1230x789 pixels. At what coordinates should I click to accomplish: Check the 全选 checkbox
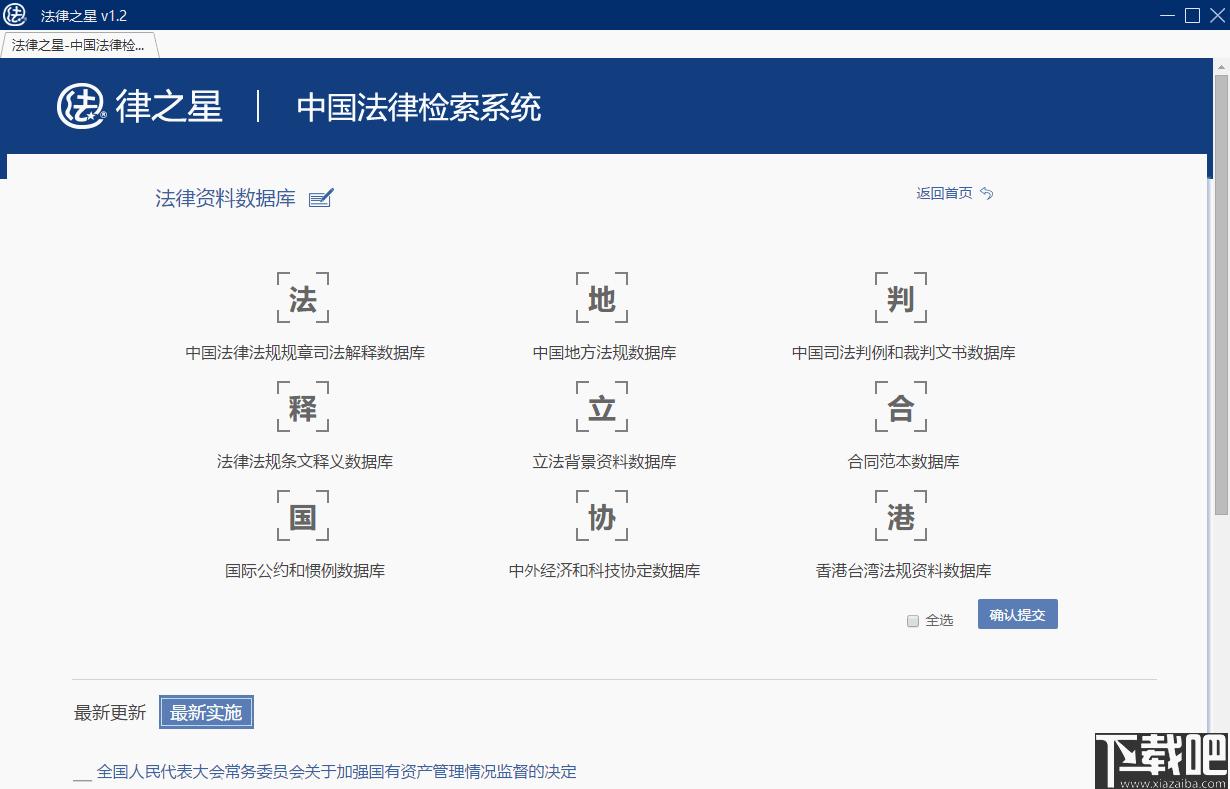(912, 621)
